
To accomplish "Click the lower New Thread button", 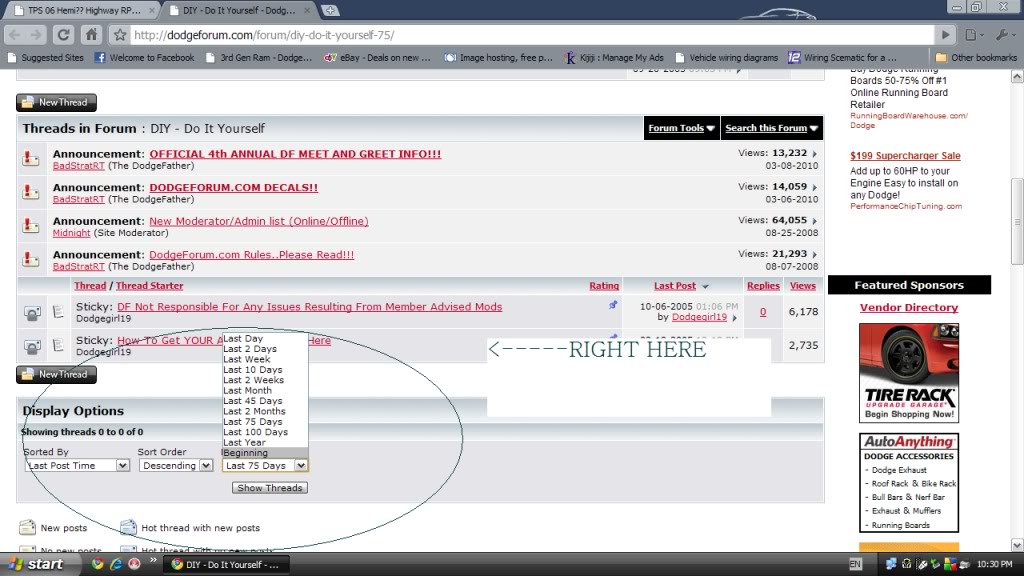I will 56,374.
